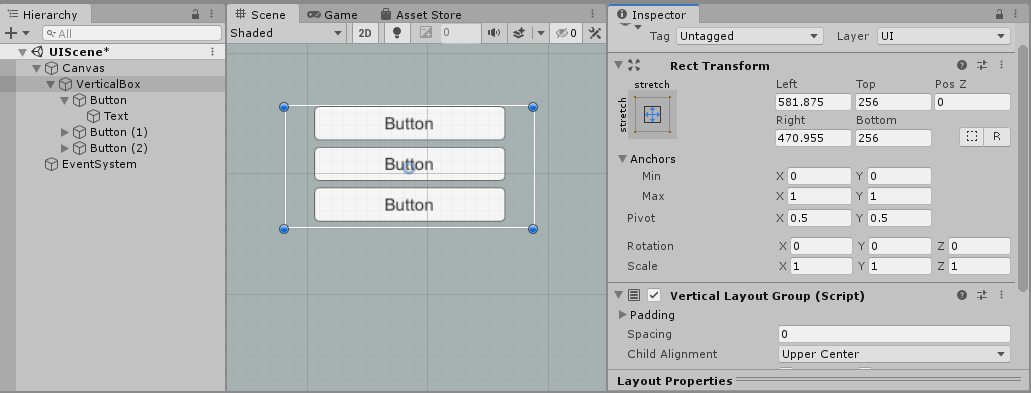Screen dimensions: 1031x393
Task: Switch to the Scene tab
Action: tap(261, 14)
